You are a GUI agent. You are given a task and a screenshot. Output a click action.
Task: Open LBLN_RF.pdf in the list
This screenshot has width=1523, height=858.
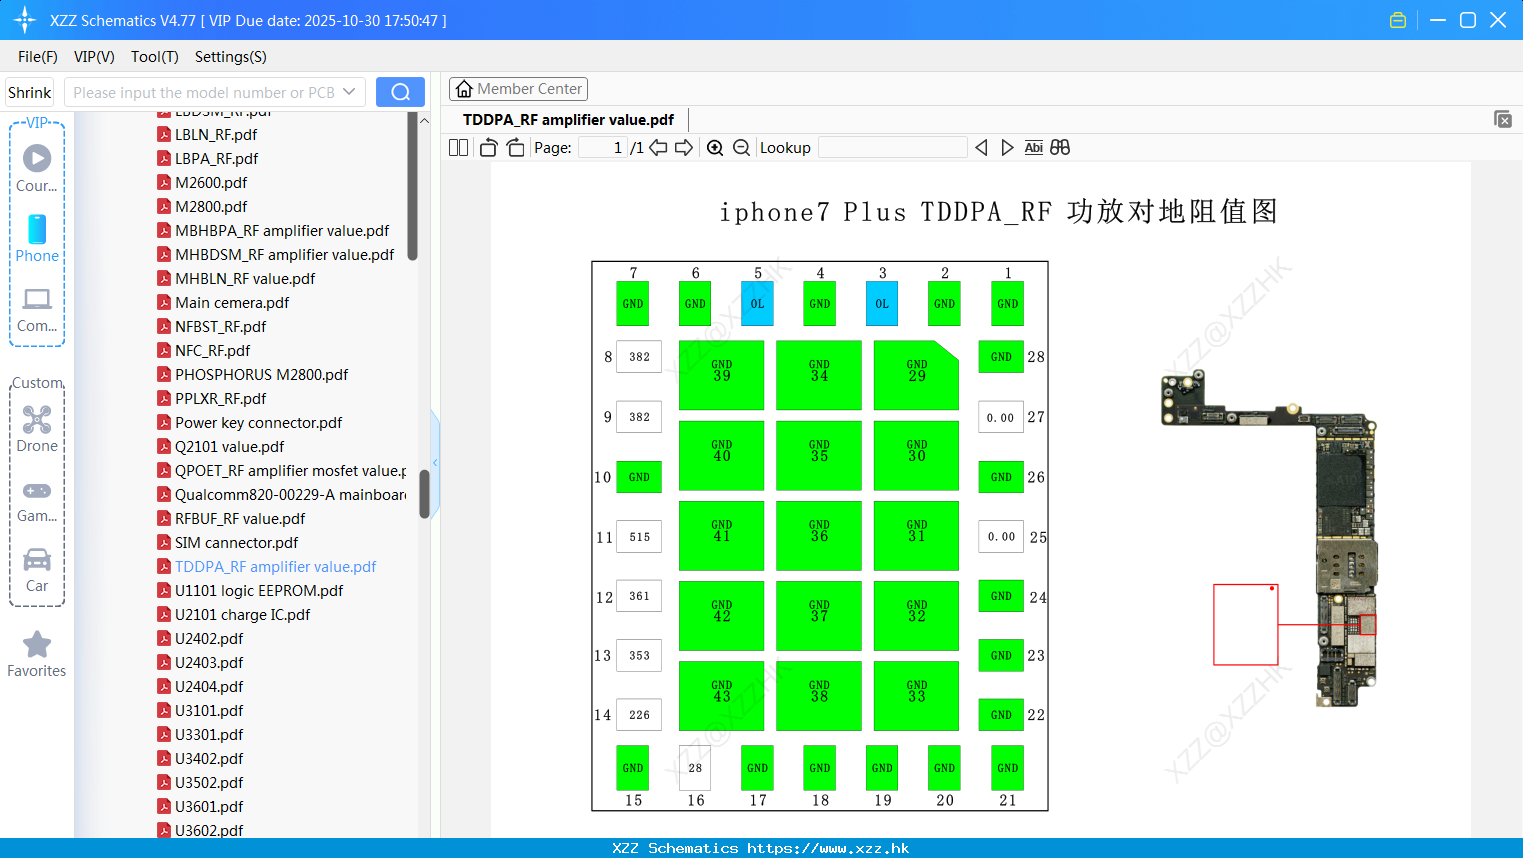pyautogui.click(x=216, y=135)
